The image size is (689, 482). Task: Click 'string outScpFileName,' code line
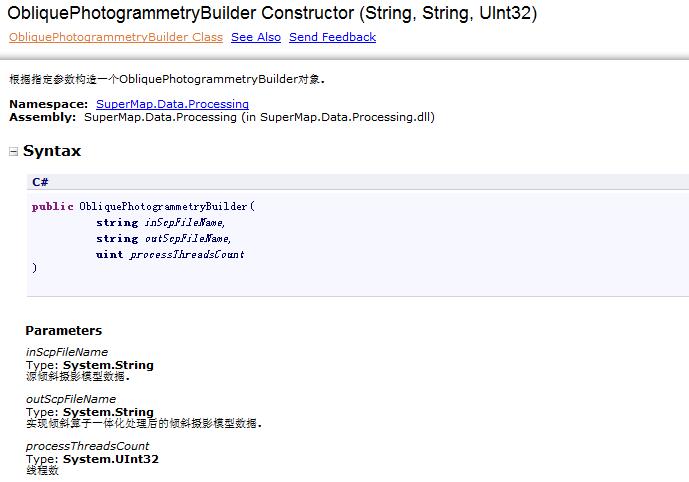[x=163, y=239]
